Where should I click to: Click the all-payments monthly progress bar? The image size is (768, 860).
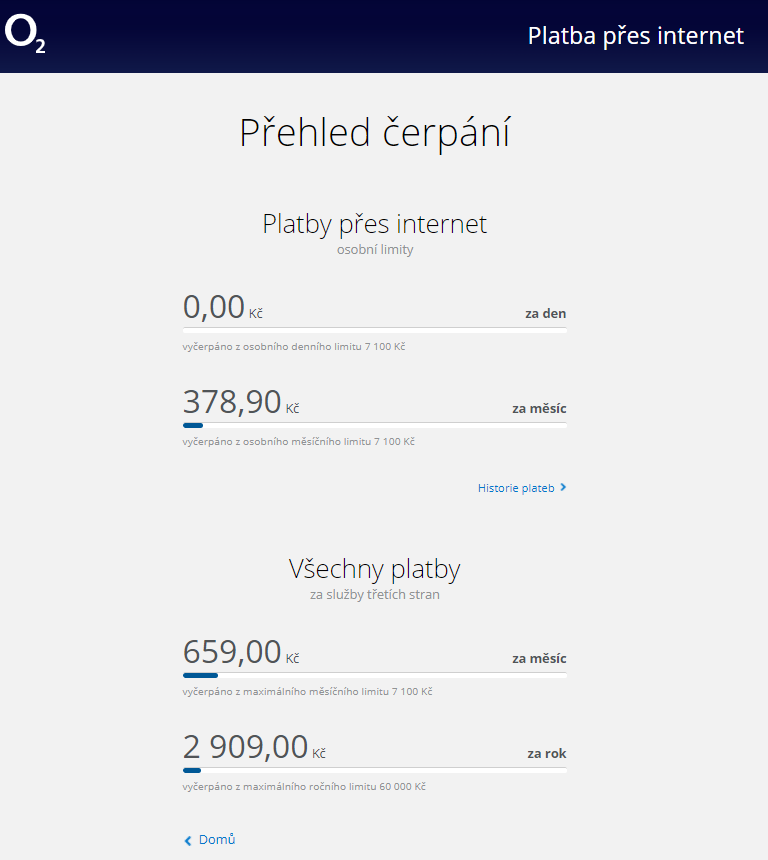[374, 675]
